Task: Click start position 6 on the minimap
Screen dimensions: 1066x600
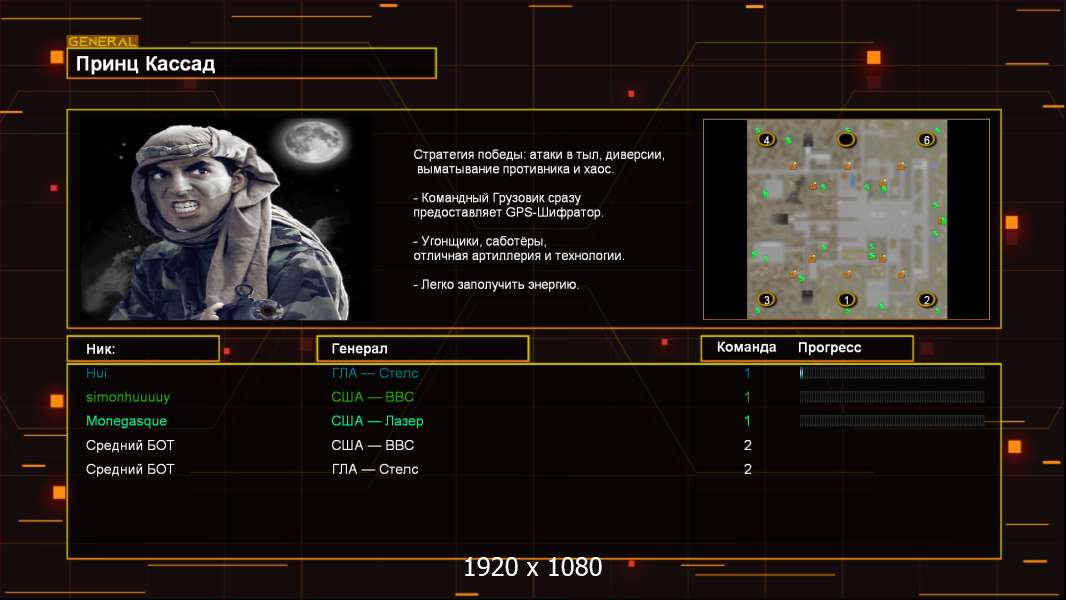Action: 927,140
